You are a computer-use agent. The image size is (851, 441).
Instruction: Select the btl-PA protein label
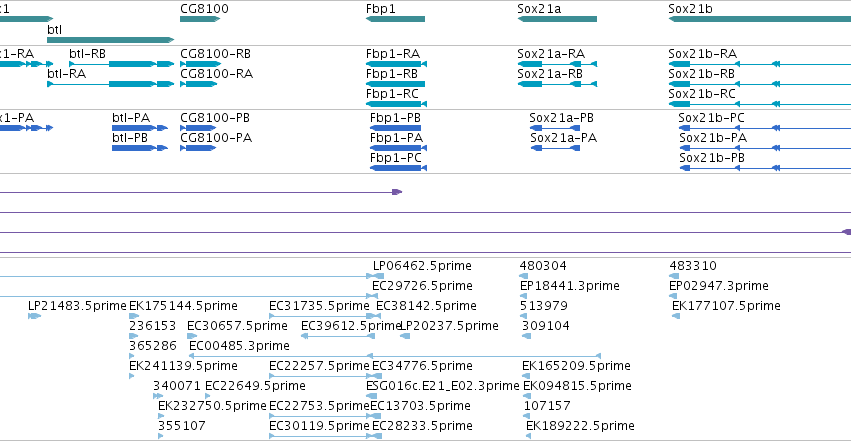click(131, 118)
